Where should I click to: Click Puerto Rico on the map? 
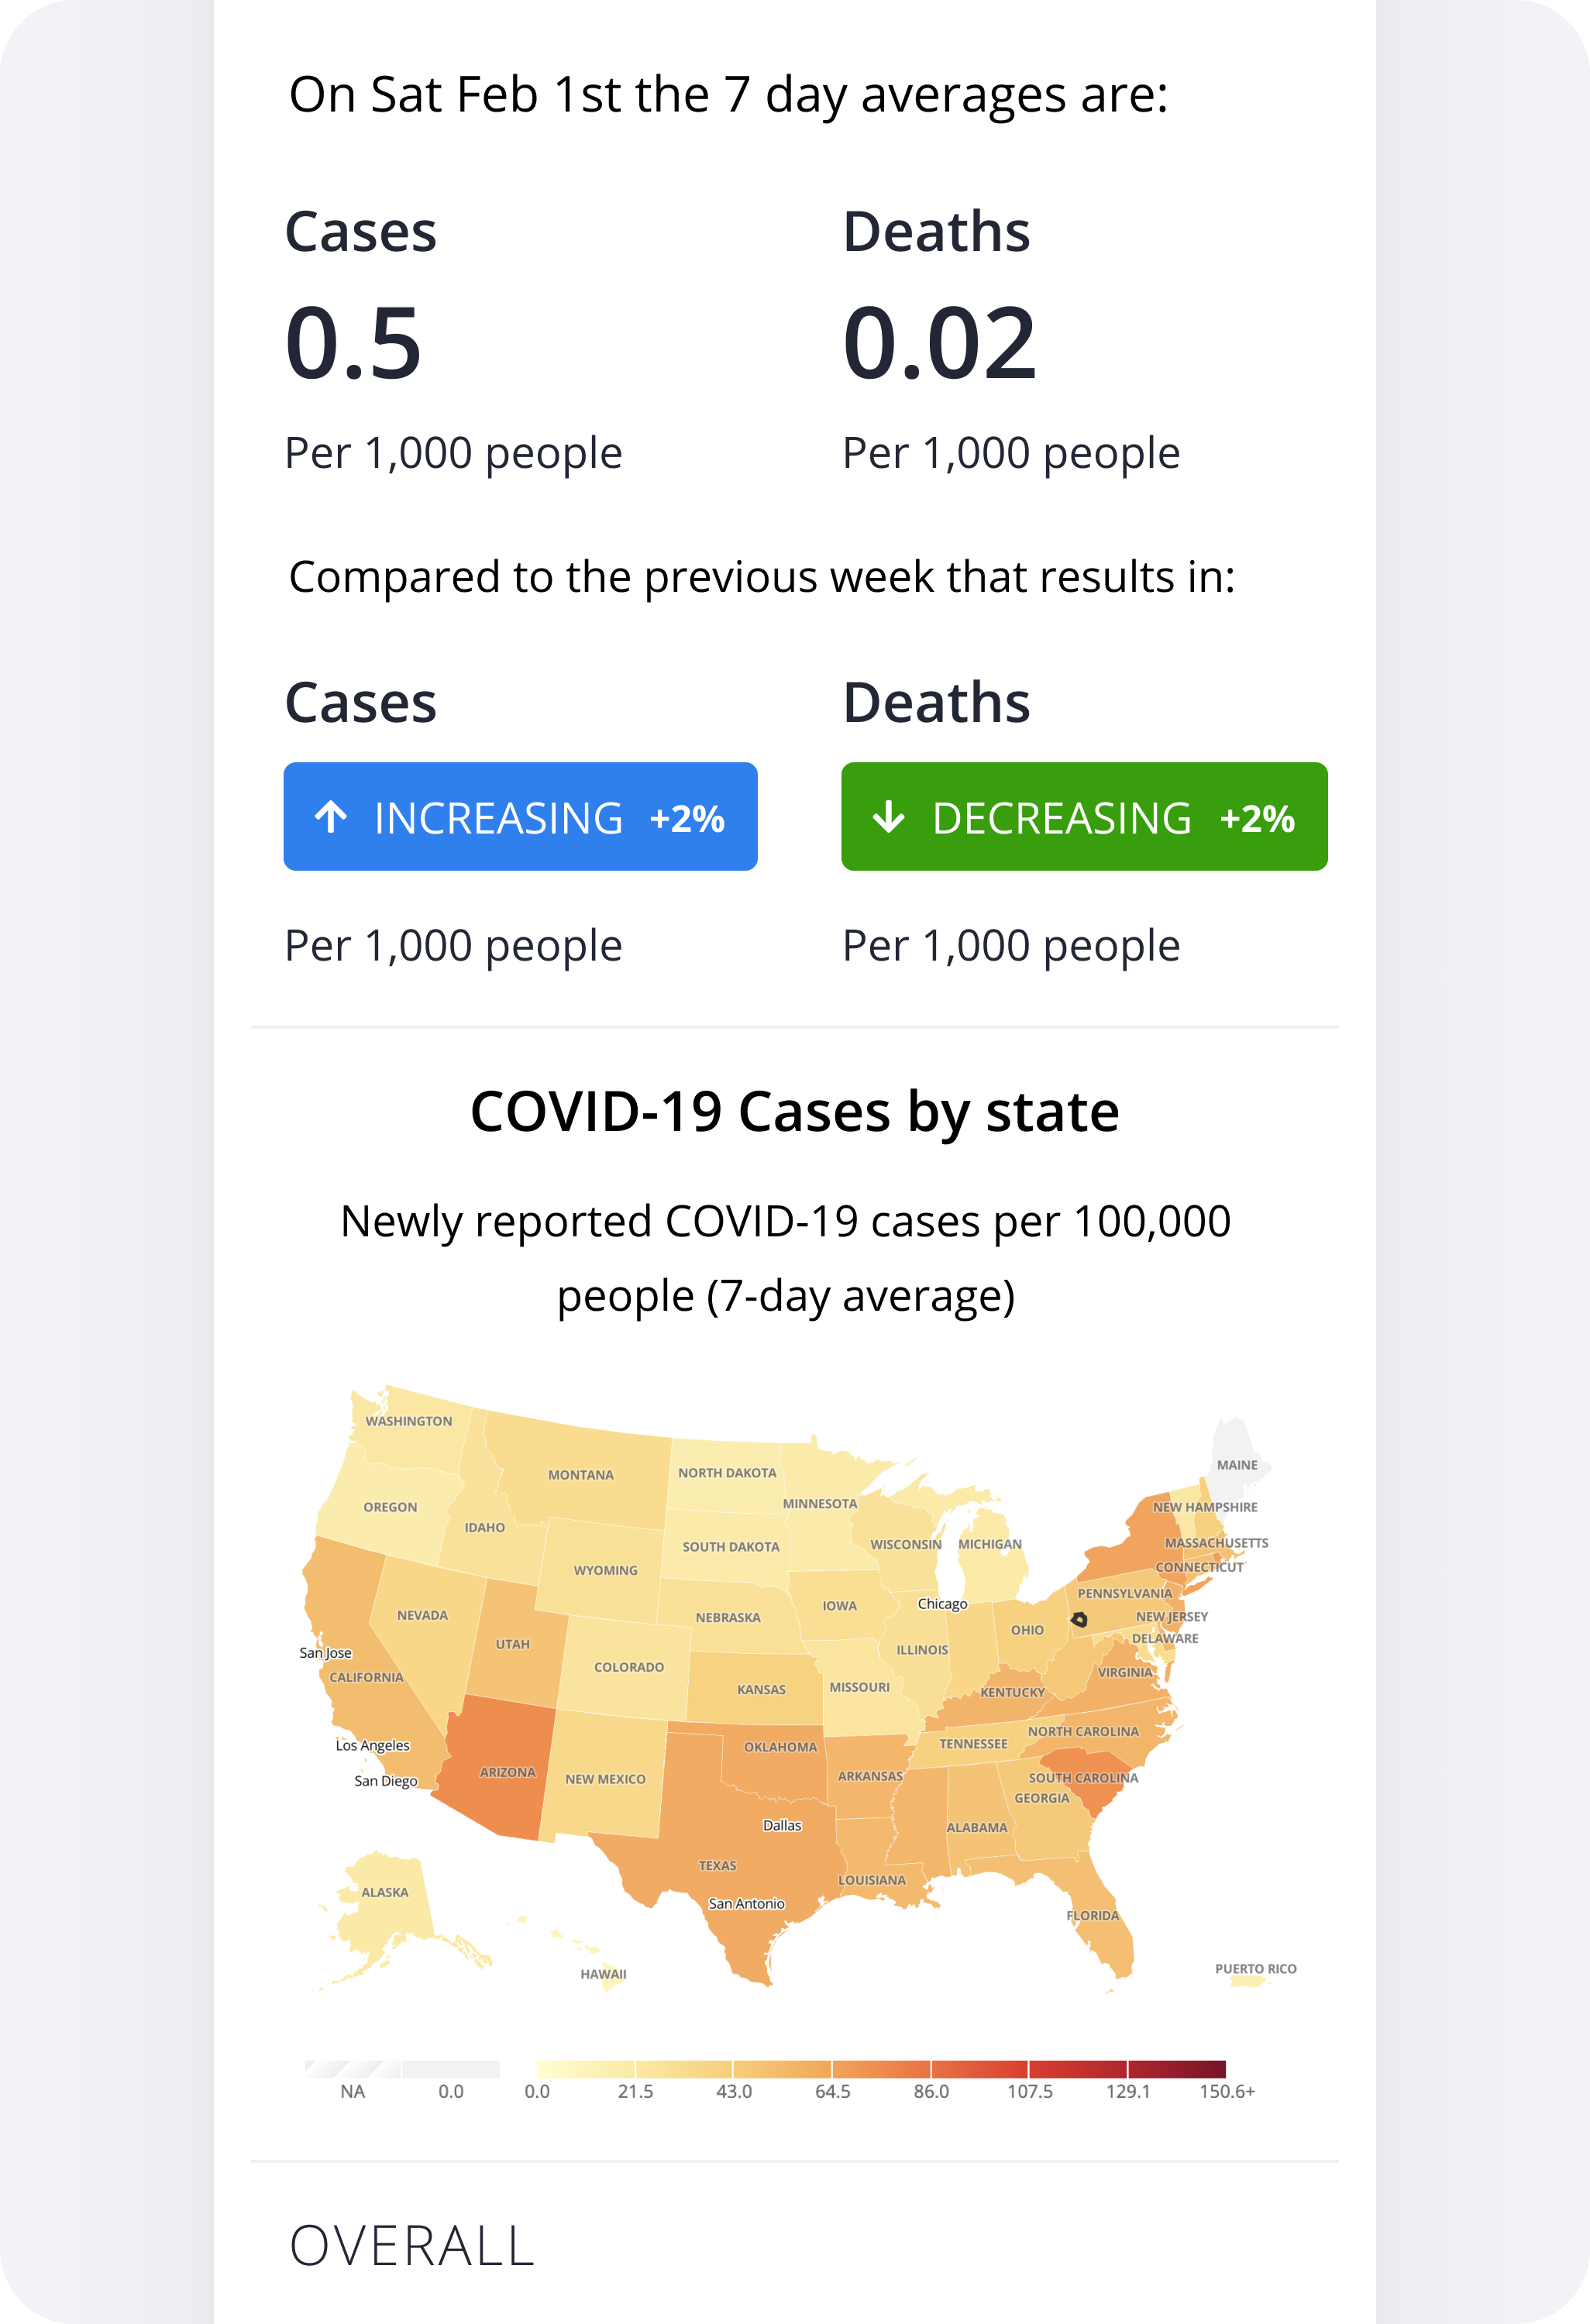1248,1981
